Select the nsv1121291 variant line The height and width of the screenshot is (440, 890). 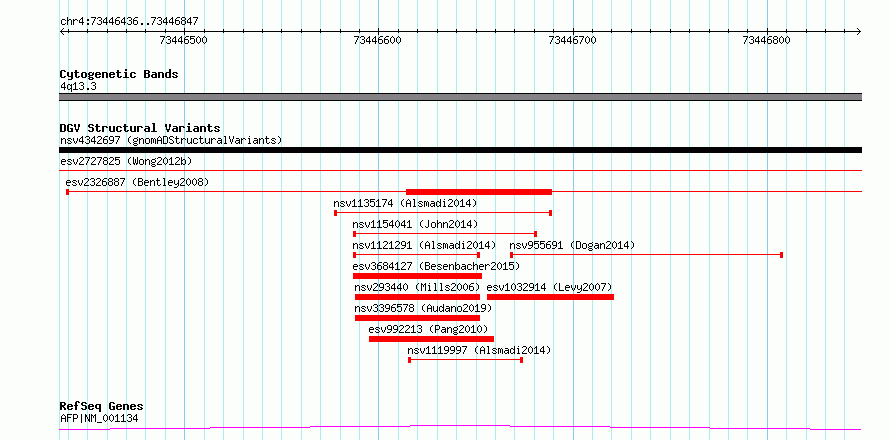[x=416, y=255]
